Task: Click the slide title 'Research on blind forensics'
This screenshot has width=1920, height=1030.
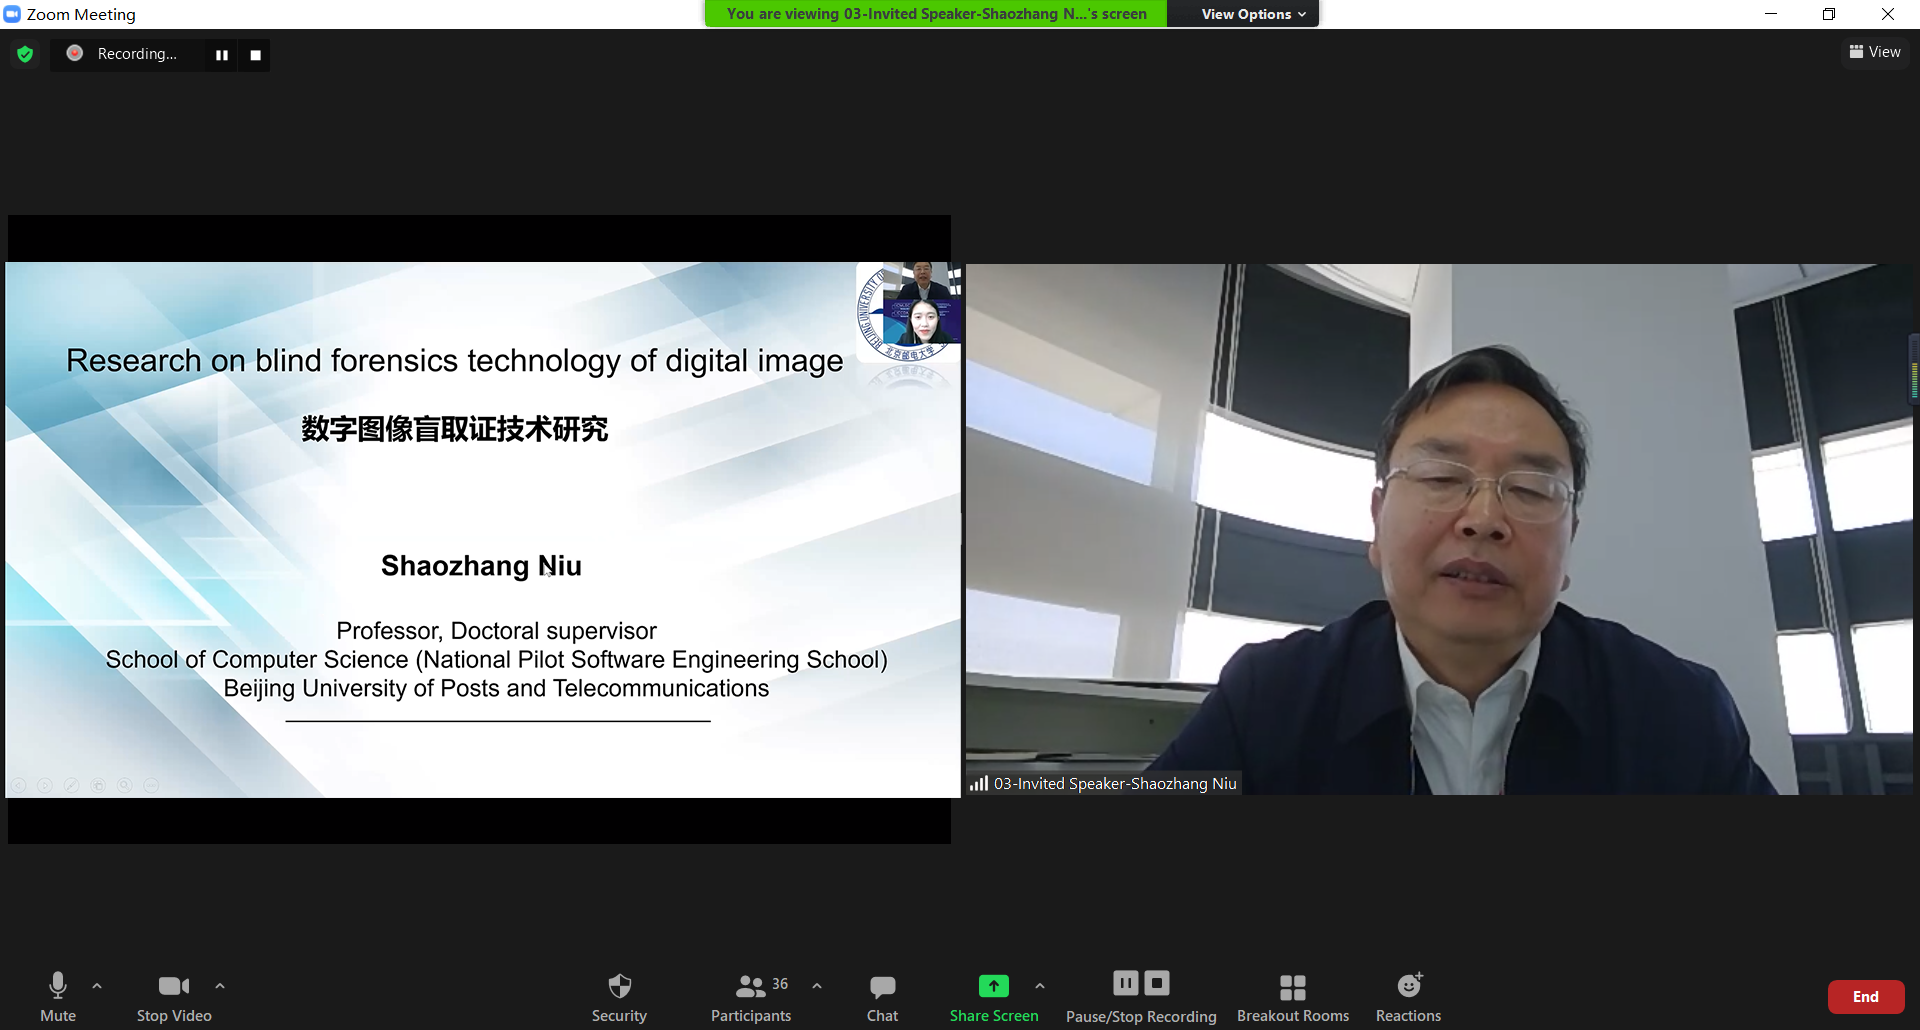Action: pos(455,361)
